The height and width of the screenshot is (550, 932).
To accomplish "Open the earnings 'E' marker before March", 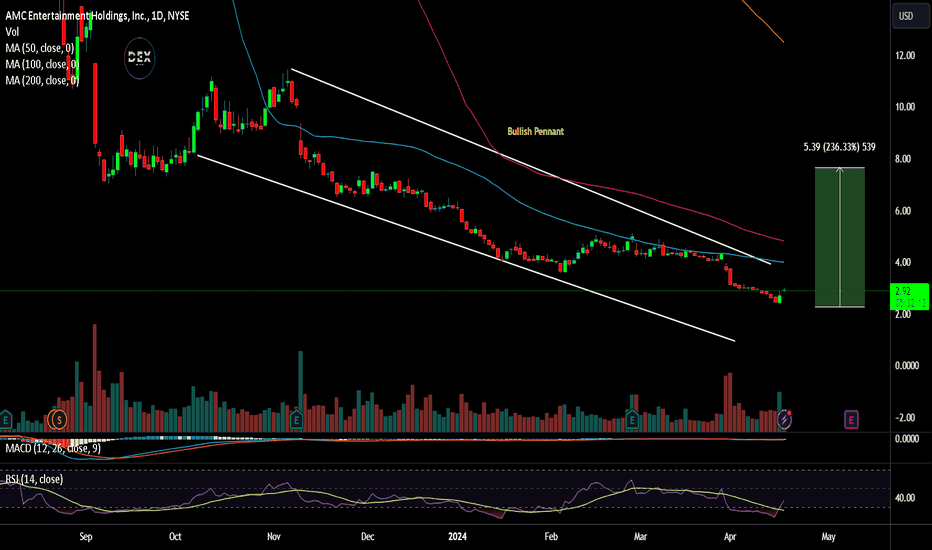I will tap(632, 420).
